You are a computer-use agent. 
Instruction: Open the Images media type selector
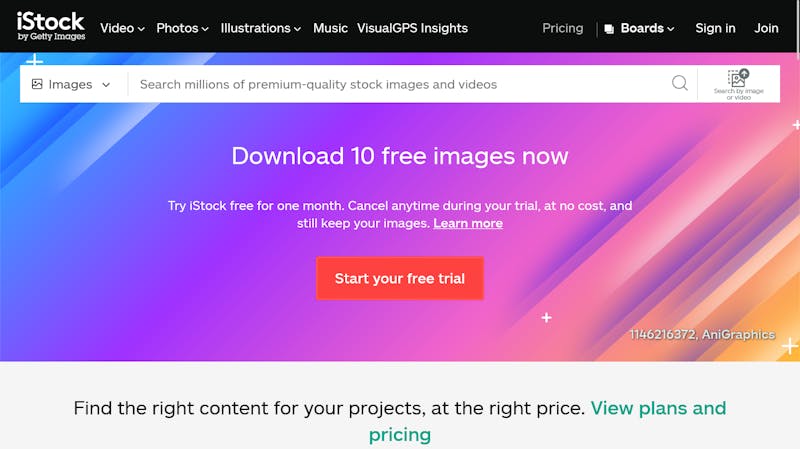[x=71, y=84]
